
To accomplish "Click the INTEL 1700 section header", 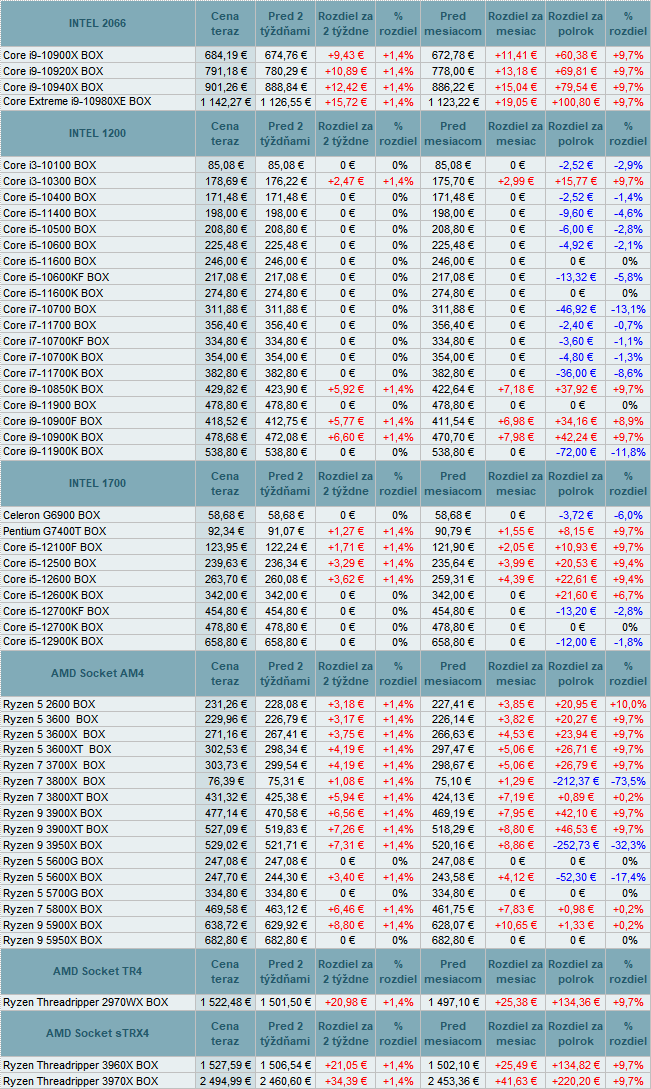I will click(x=97, y=483).
